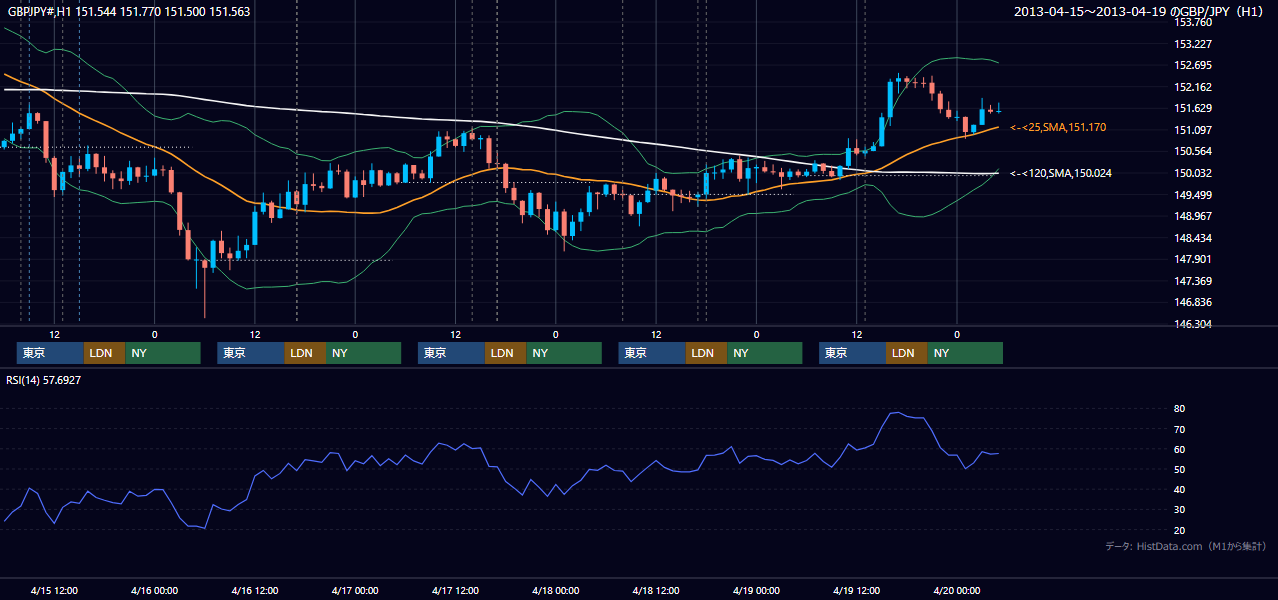Screen dimensions: 1278x600
Task: Click the 4/20 00:00 date label
Action: [957, 591]
